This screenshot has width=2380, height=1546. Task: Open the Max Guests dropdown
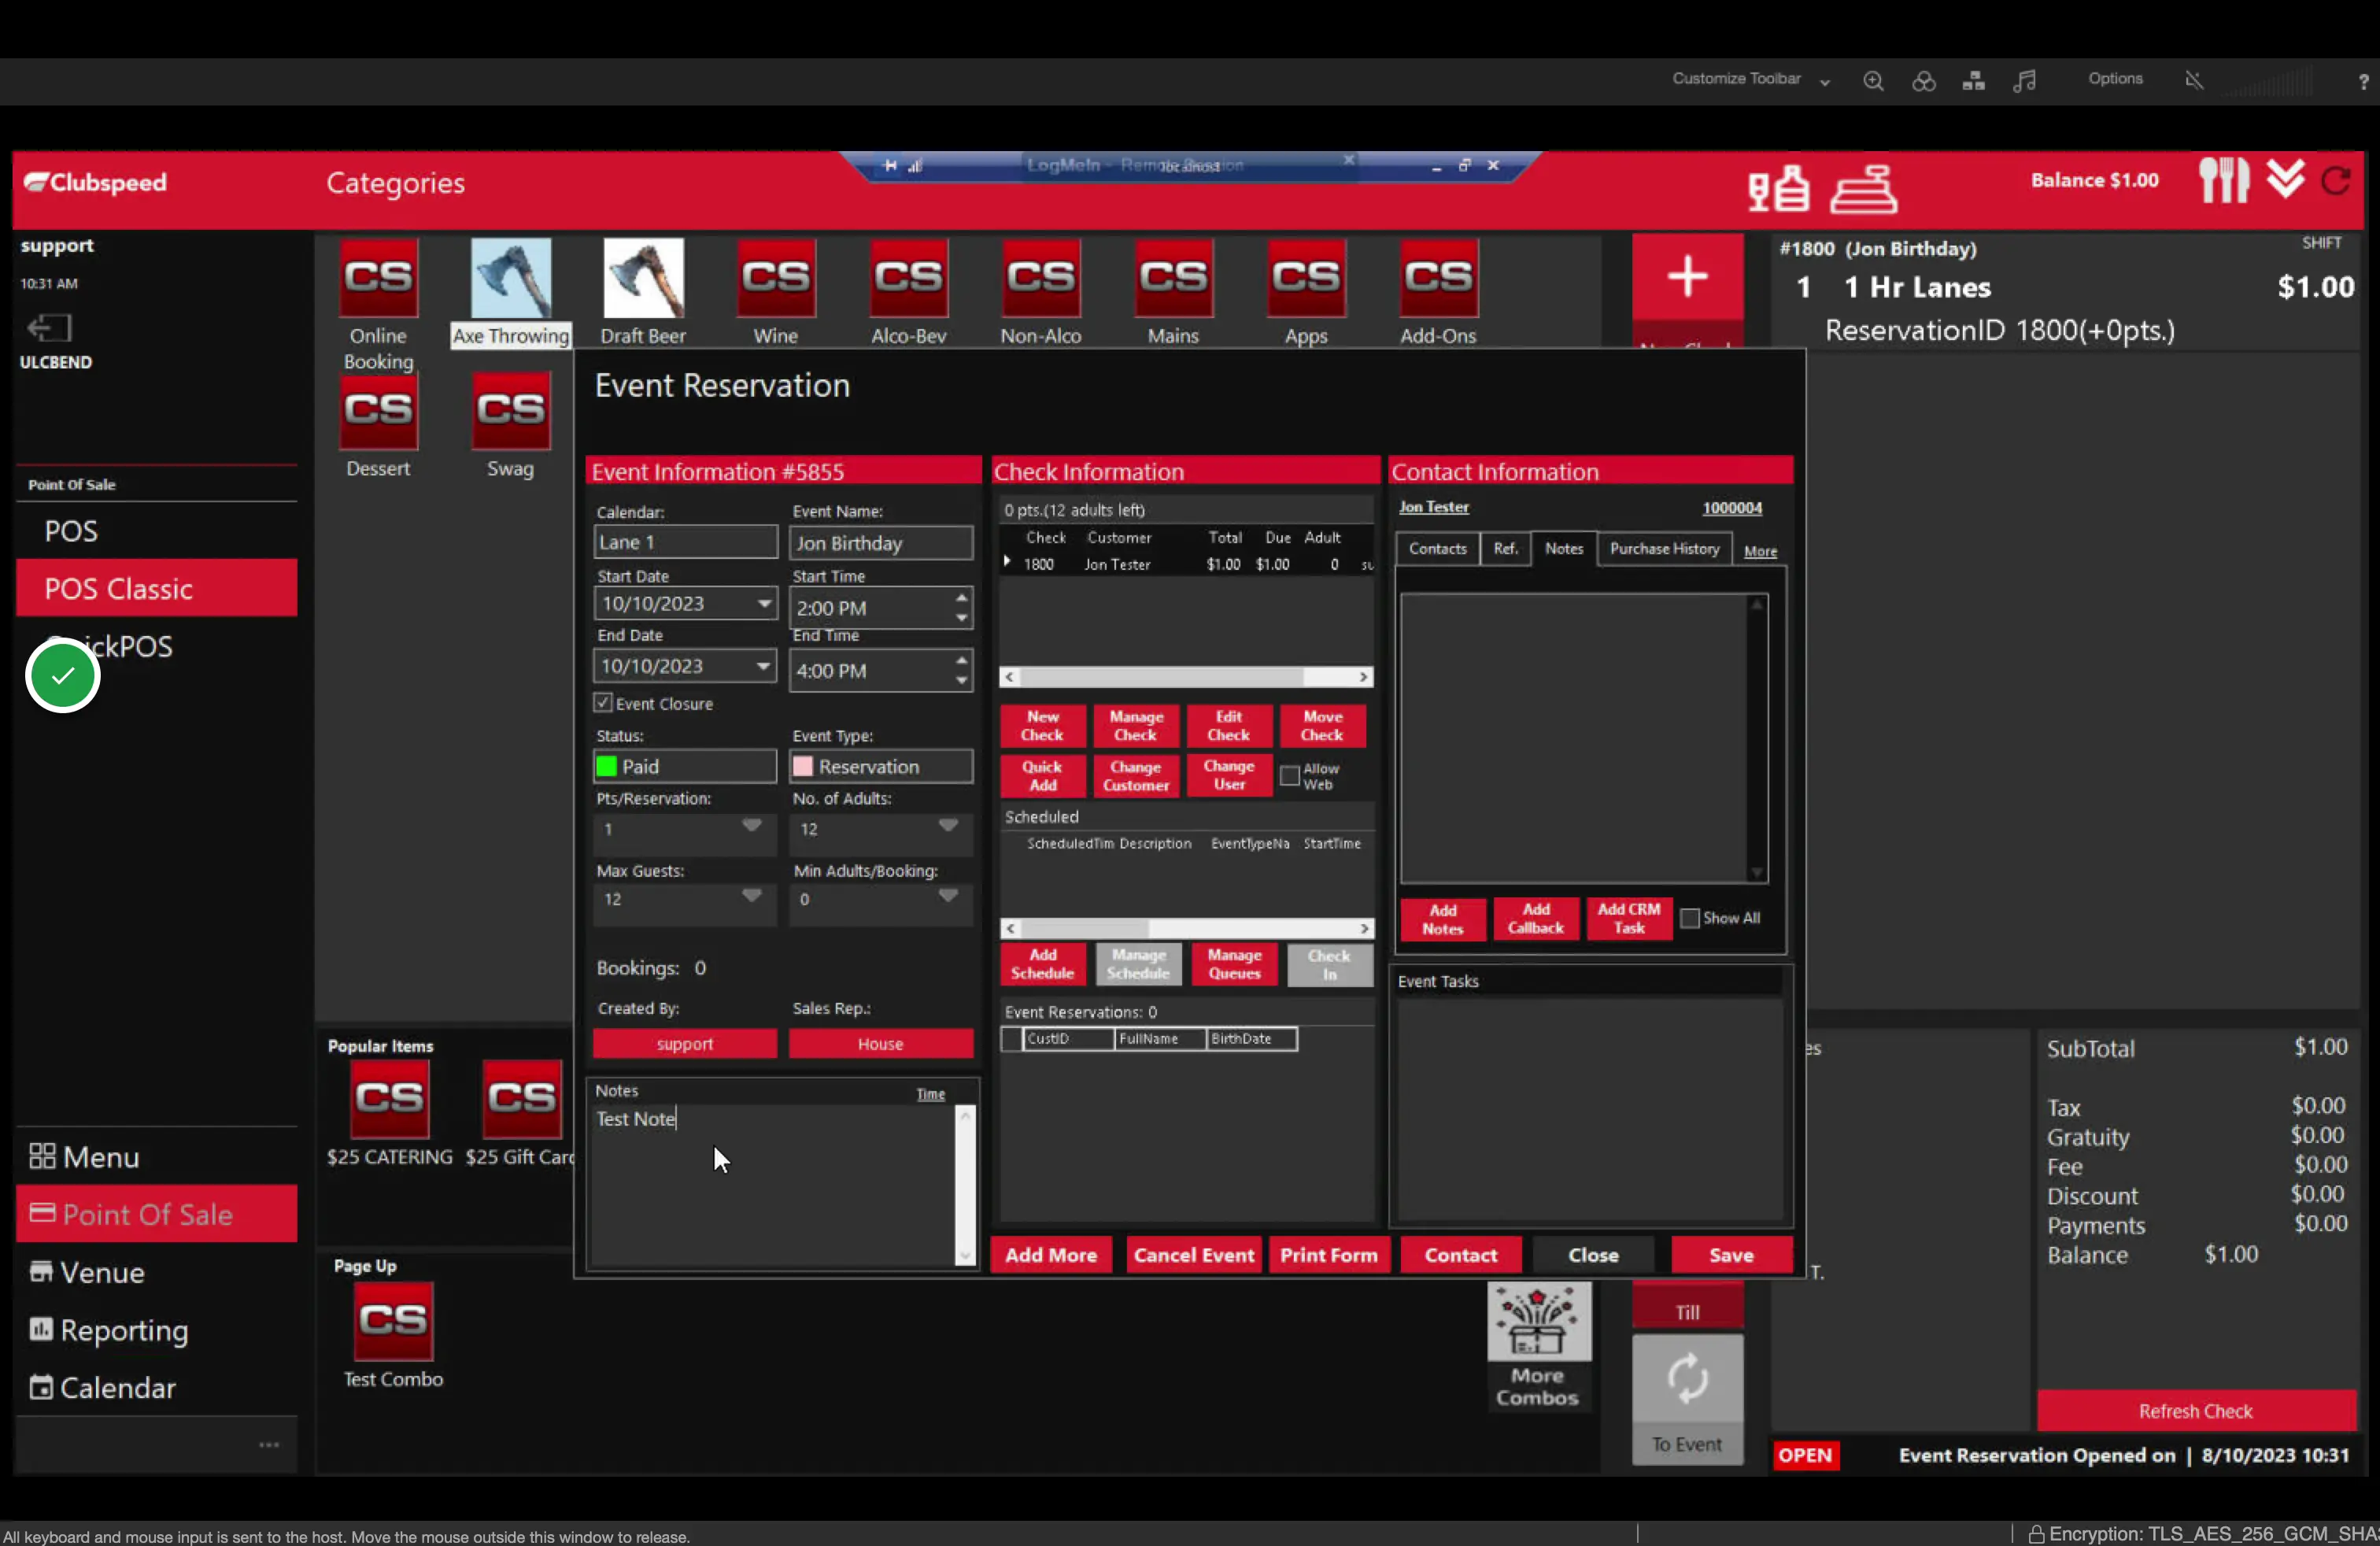751,896
